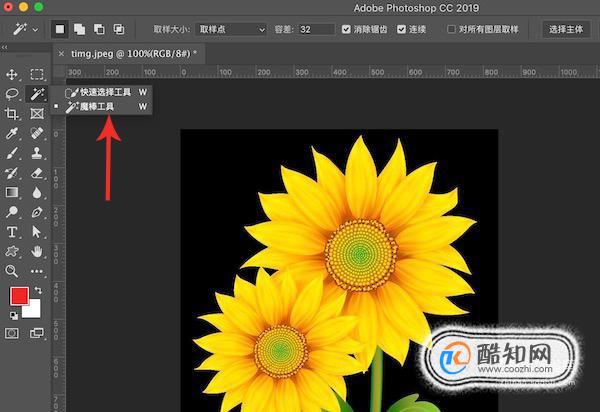The width and height of the screenshot is (600, 412).
Task: Select the Hand tool
Action: pyautogui.click(x=37, y=251)
